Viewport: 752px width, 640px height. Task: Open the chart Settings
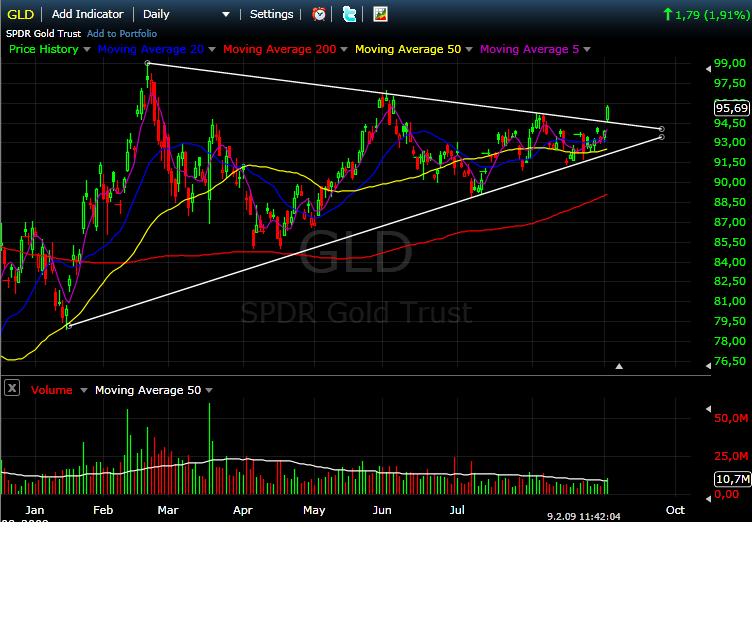tap(271, 14)
